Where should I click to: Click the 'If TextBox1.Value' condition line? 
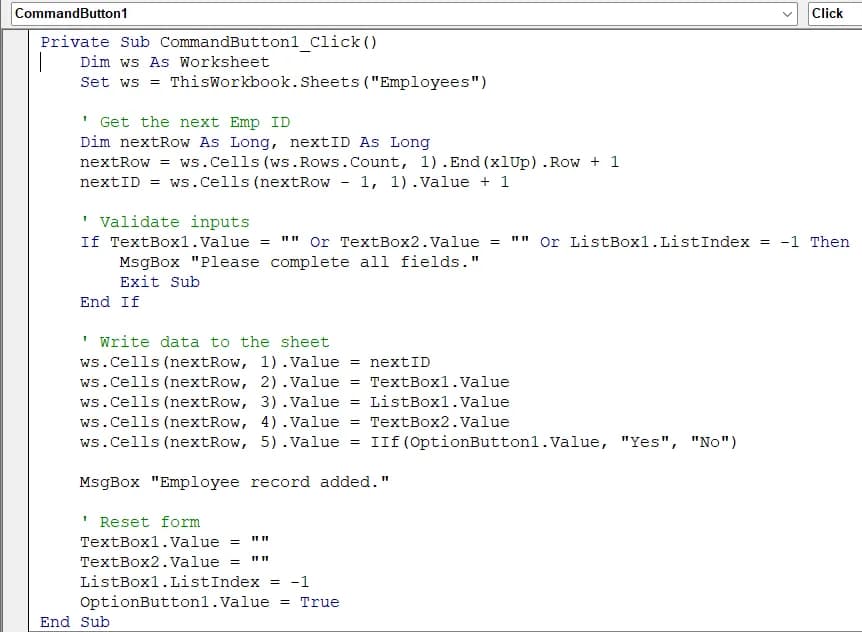(465, 242)
